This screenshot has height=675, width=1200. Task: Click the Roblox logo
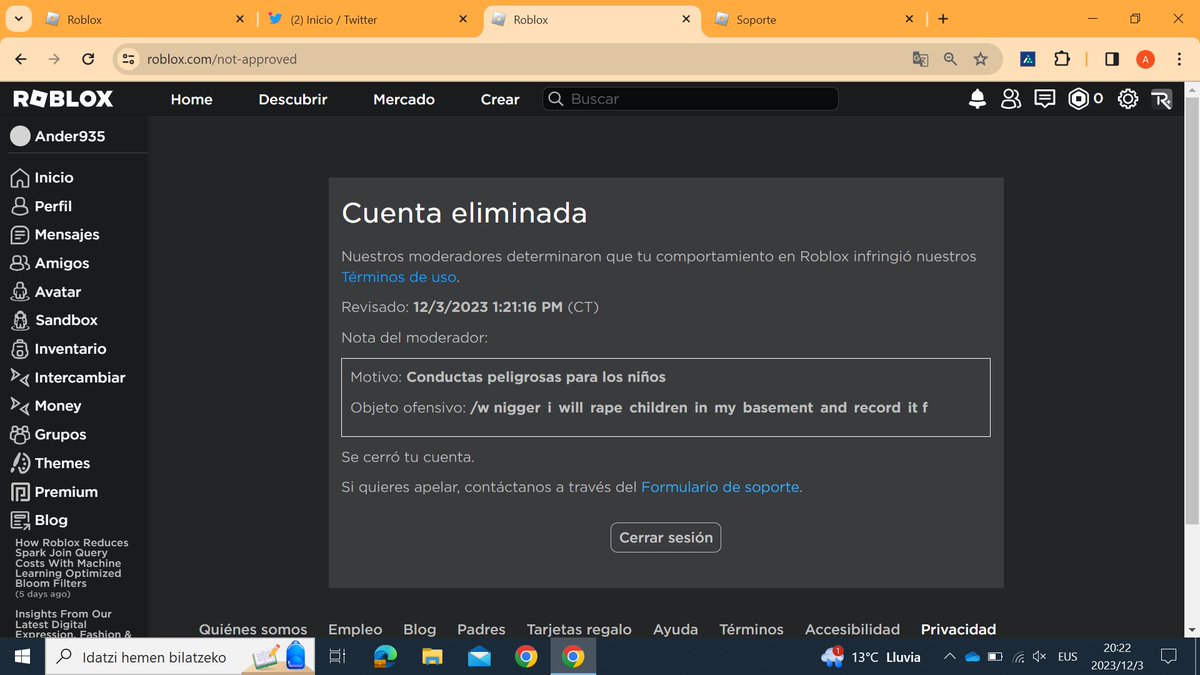pos(62,99)
